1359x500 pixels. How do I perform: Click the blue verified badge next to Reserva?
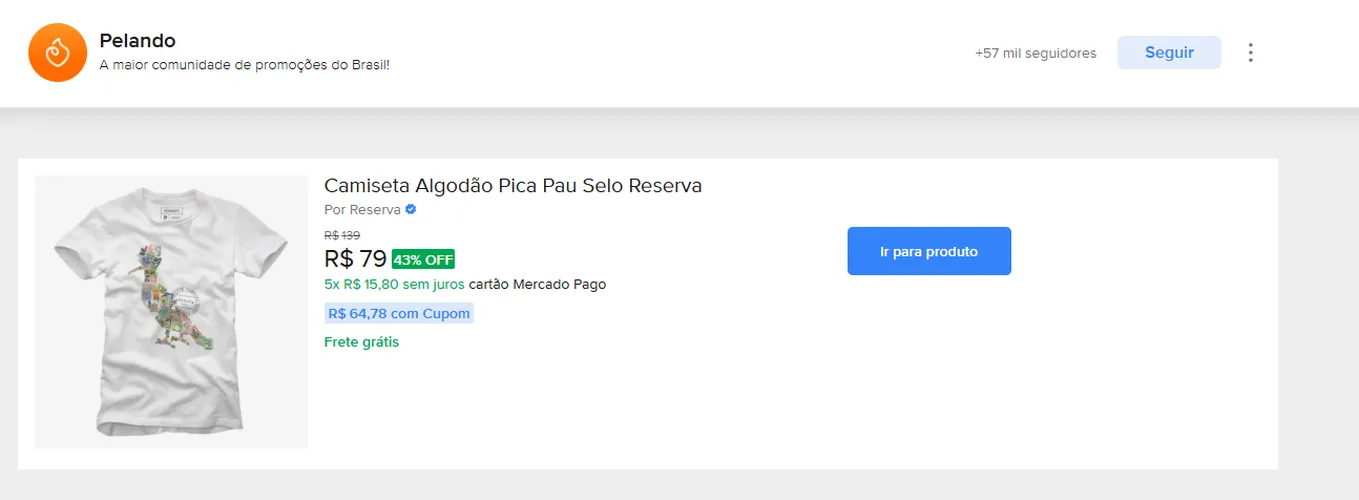411,210
